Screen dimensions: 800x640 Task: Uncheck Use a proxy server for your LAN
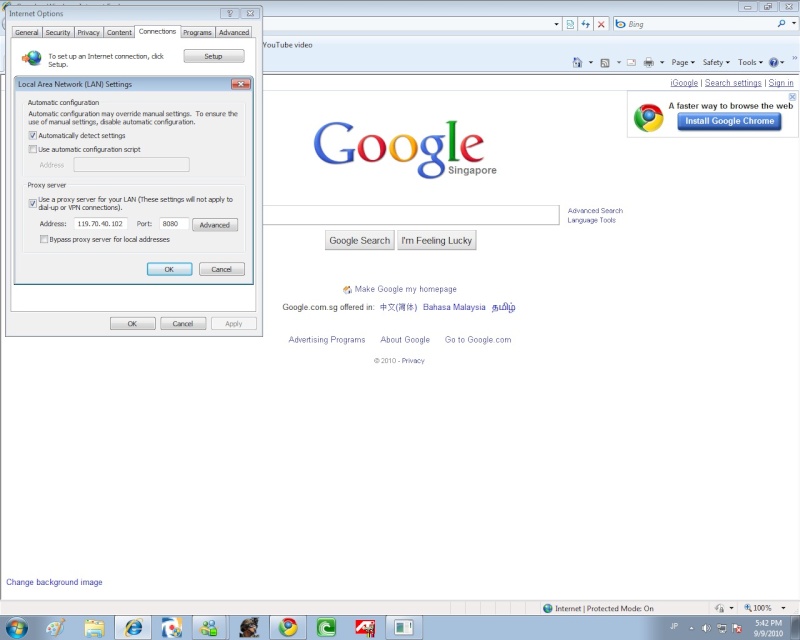tap(33, 203)
